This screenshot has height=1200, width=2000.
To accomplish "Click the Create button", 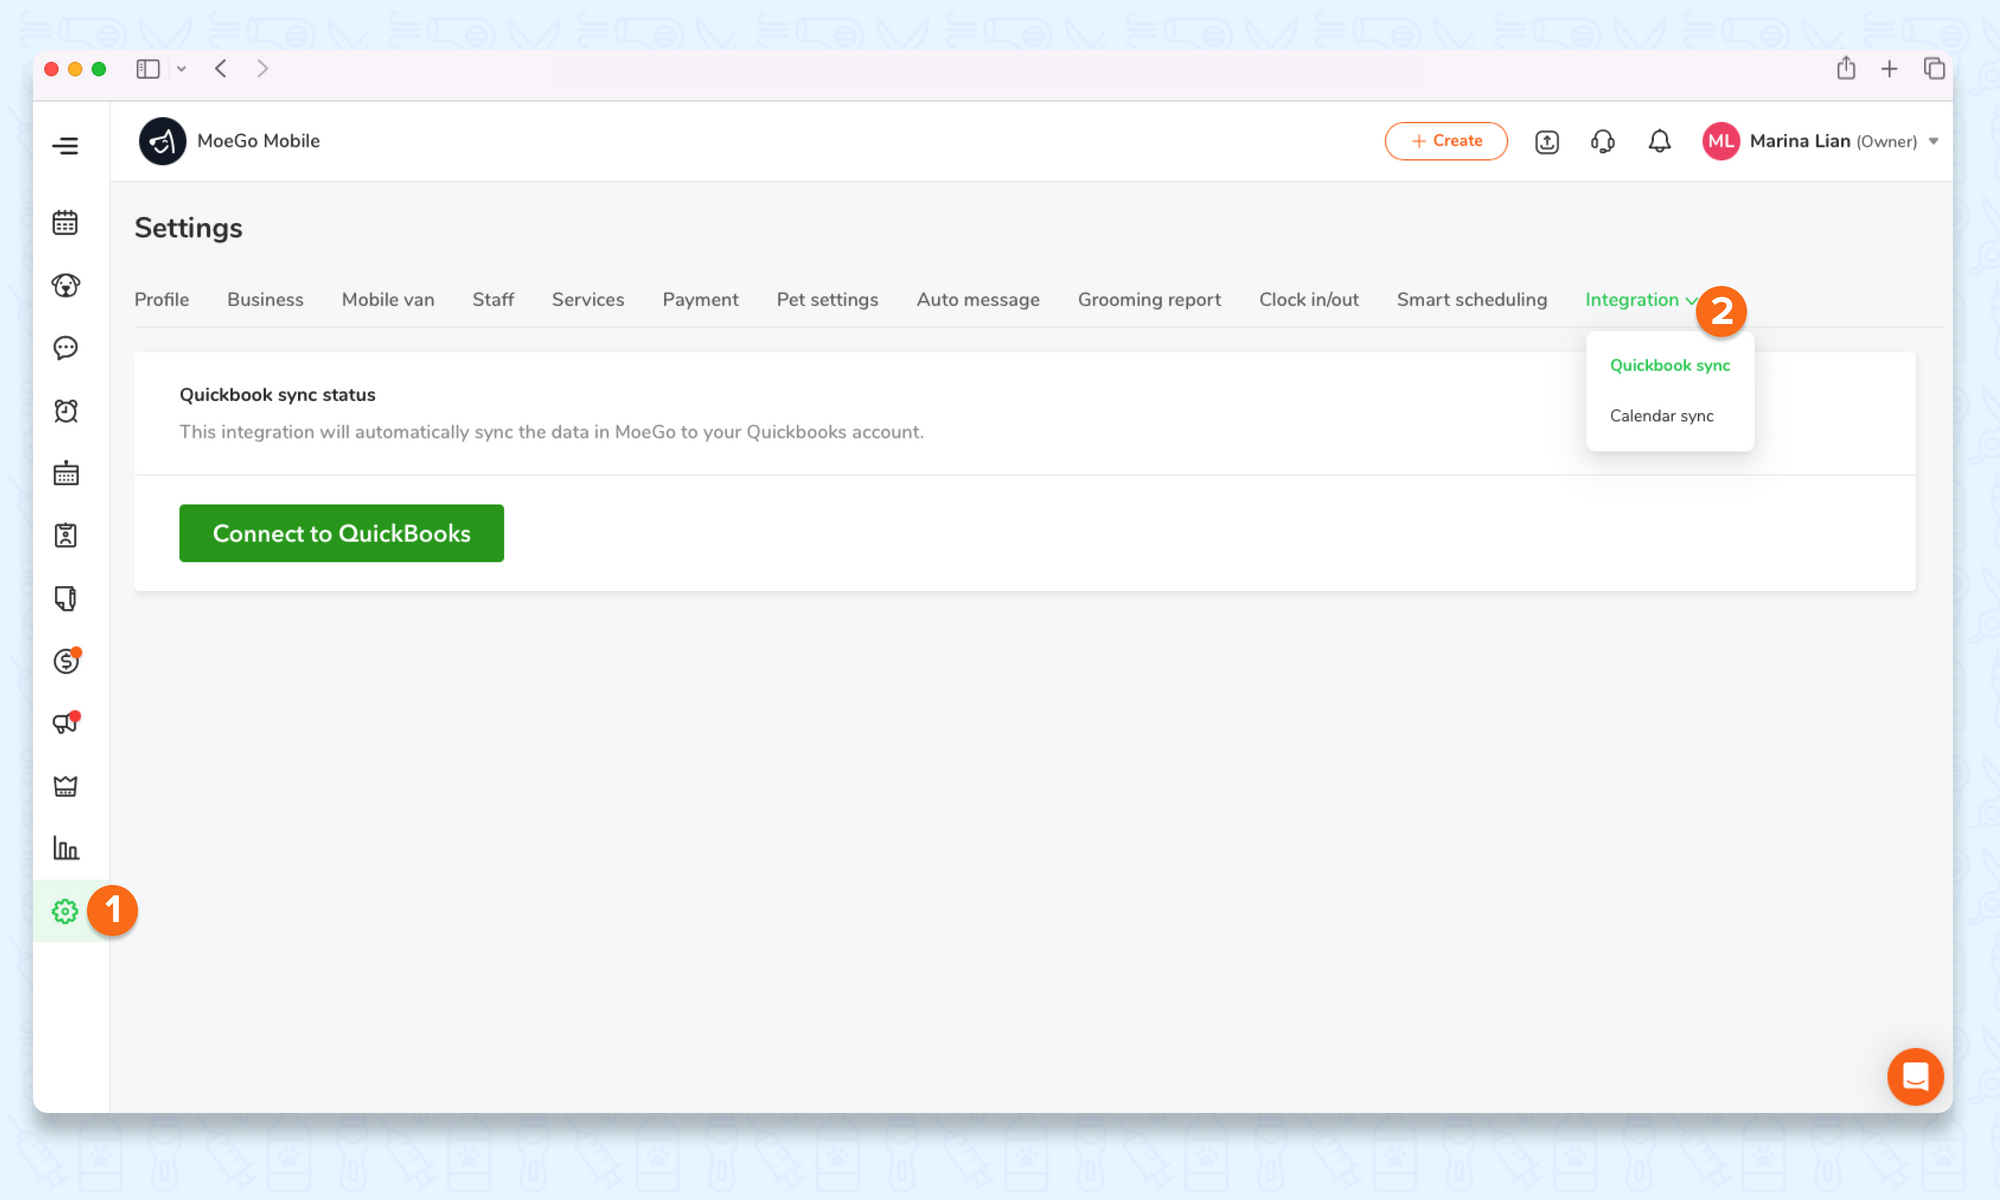I will click(1446, 141).
